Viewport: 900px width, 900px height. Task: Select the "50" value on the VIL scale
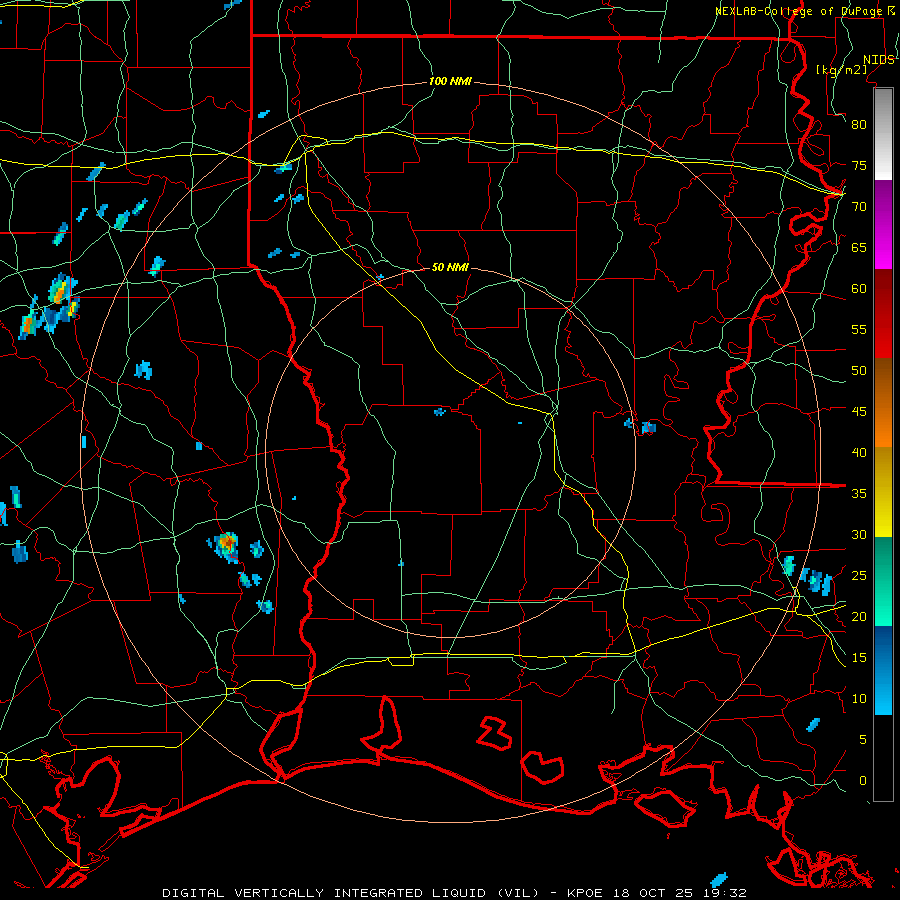click(x=859, y=371)
